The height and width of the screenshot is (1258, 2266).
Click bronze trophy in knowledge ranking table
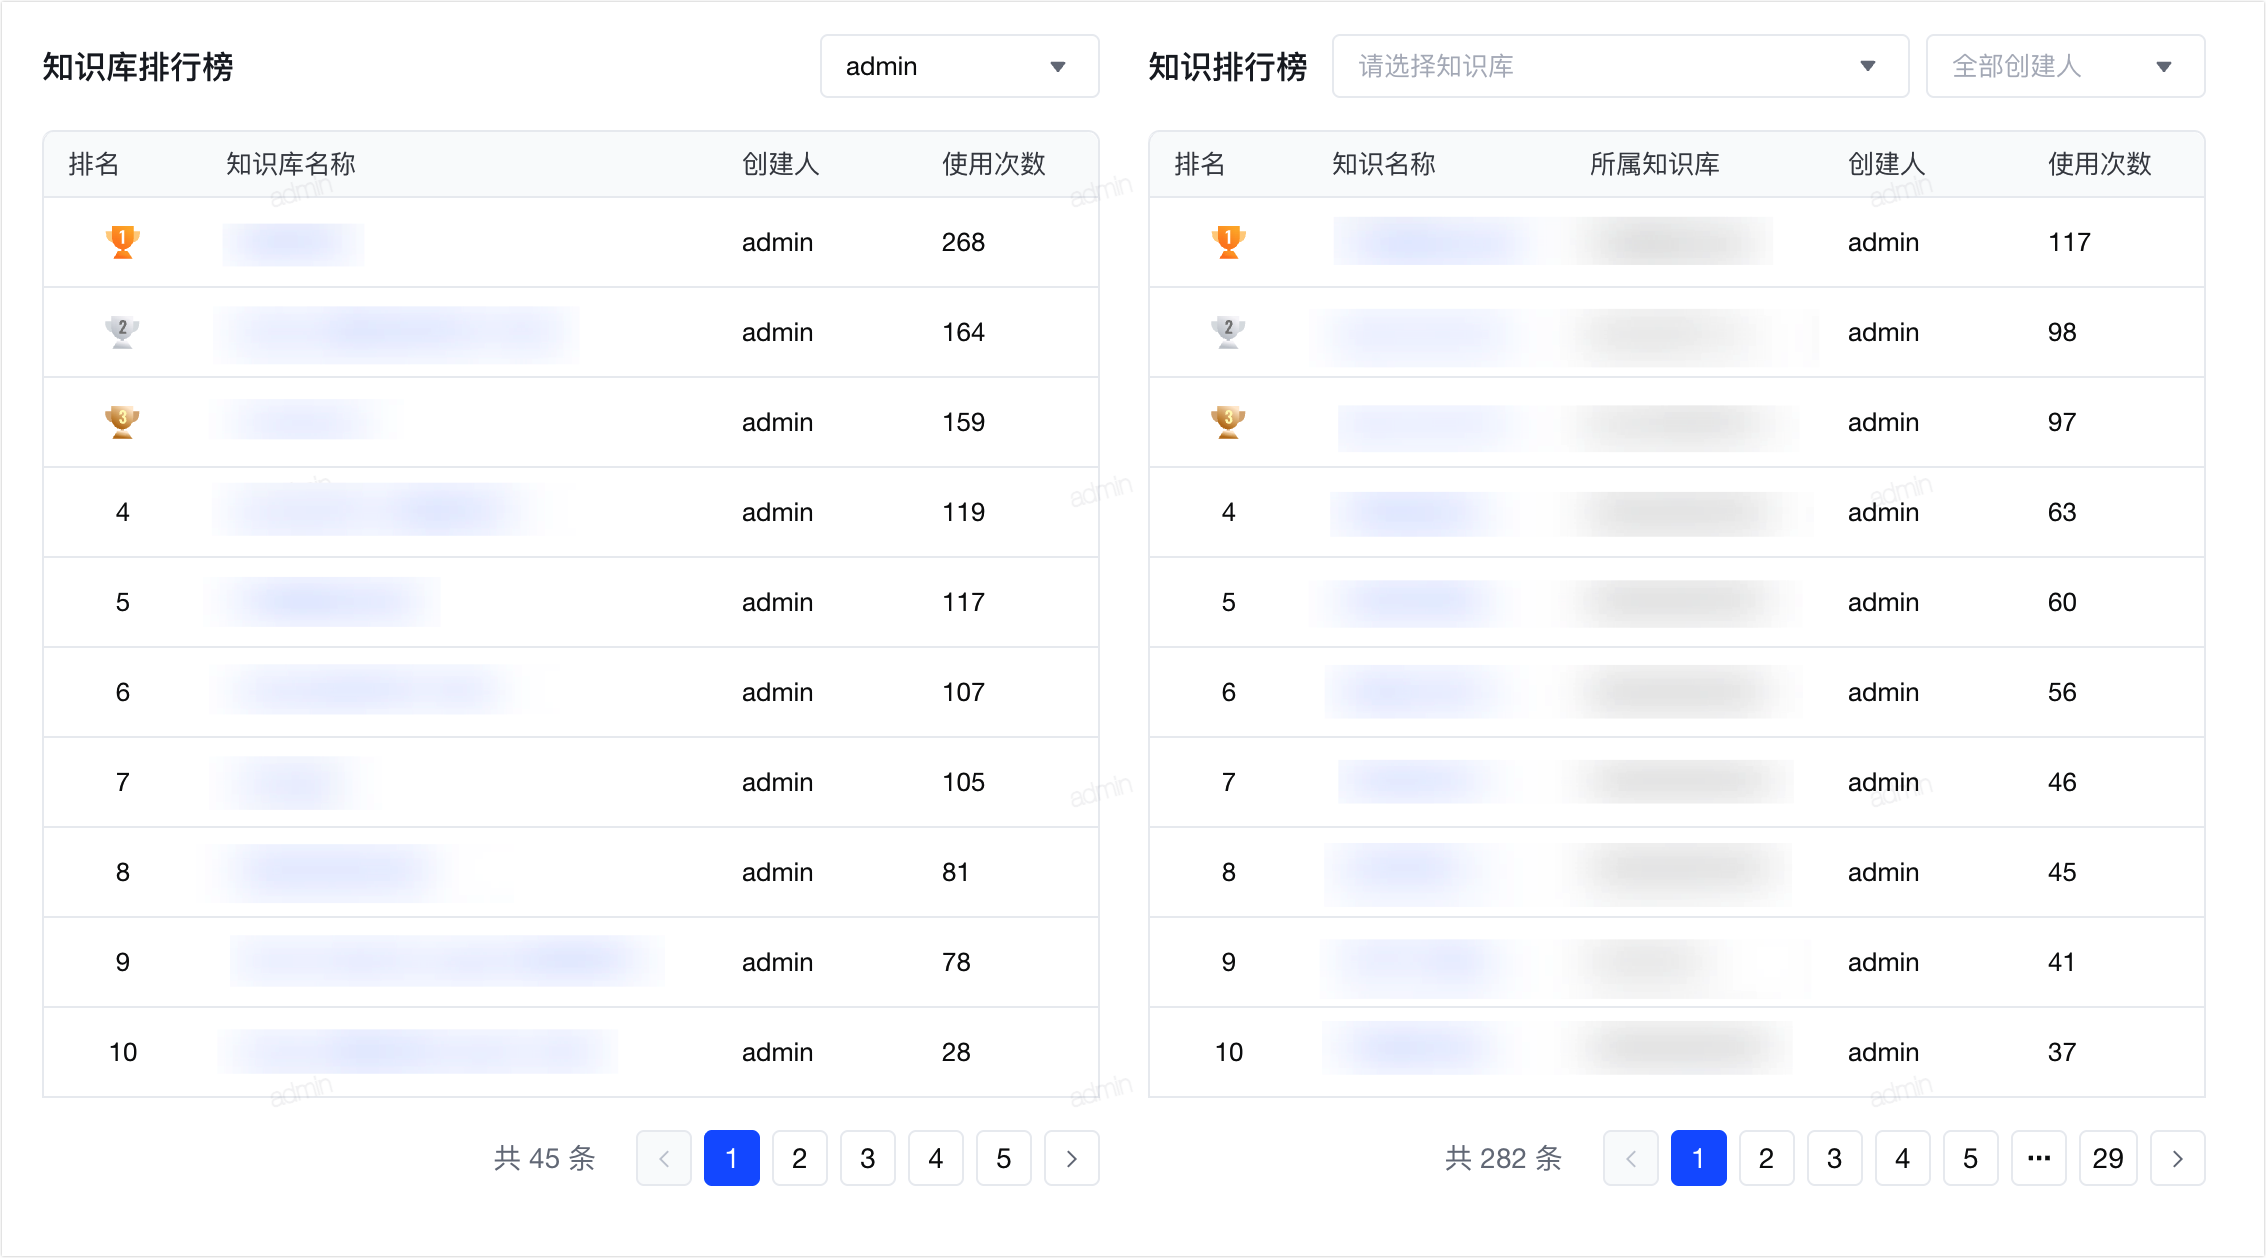tap(1228, 422)
